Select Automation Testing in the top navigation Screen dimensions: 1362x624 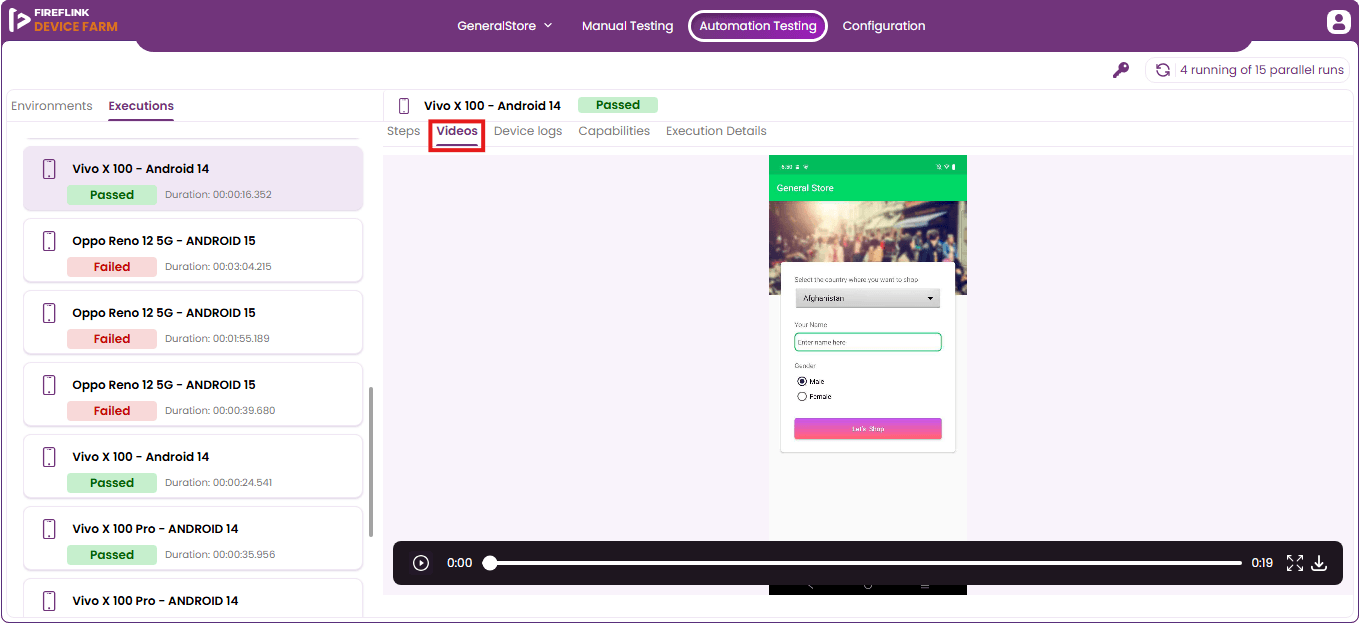758,26
